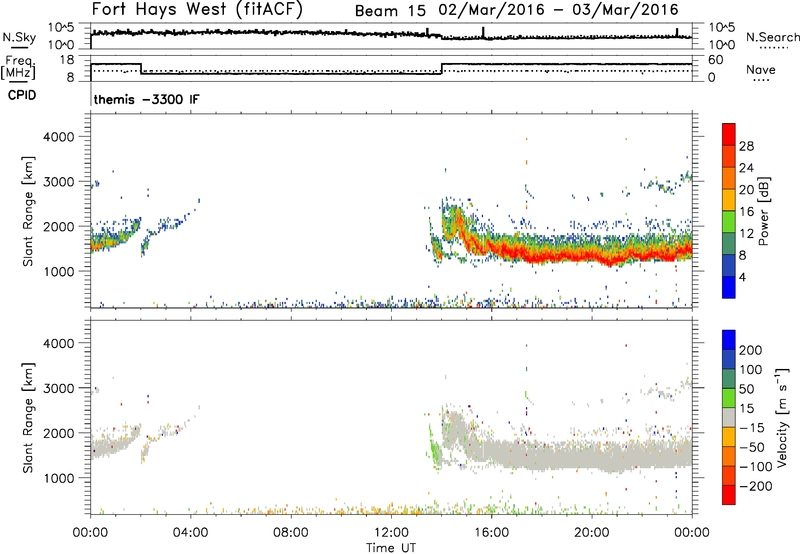Click the "20:00" time axis label
The width and height of the screenshot is (800, 554).
[592, 533]
